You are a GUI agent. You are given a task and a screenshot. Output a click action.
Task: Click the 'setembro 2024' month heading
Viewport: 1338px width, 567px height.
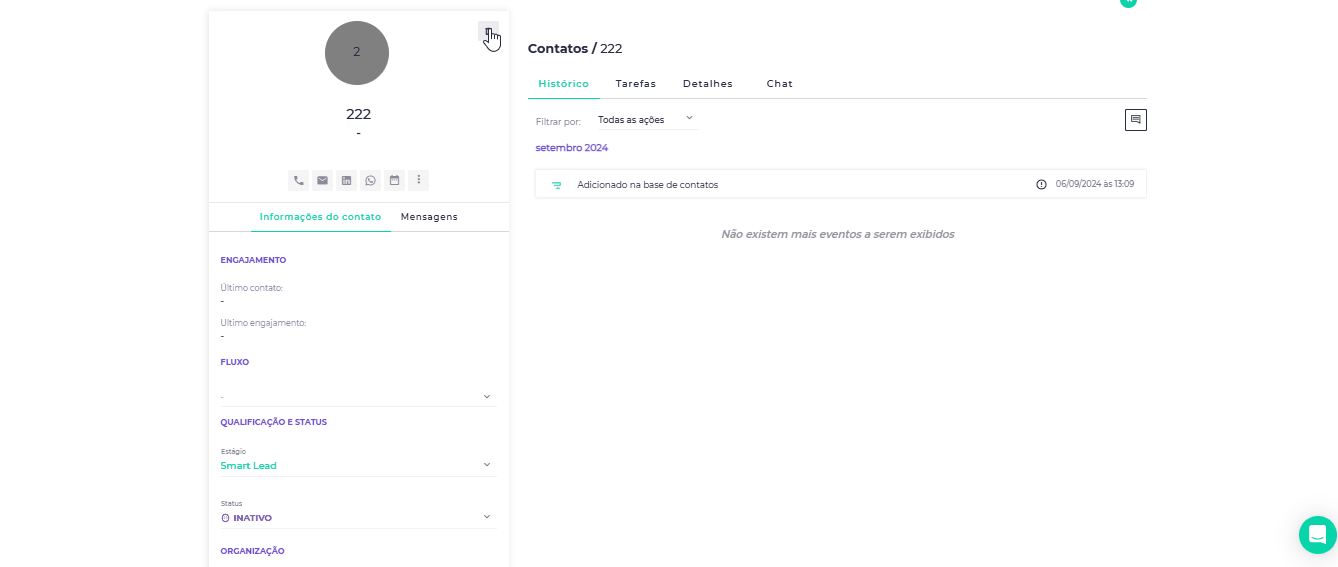572,148
